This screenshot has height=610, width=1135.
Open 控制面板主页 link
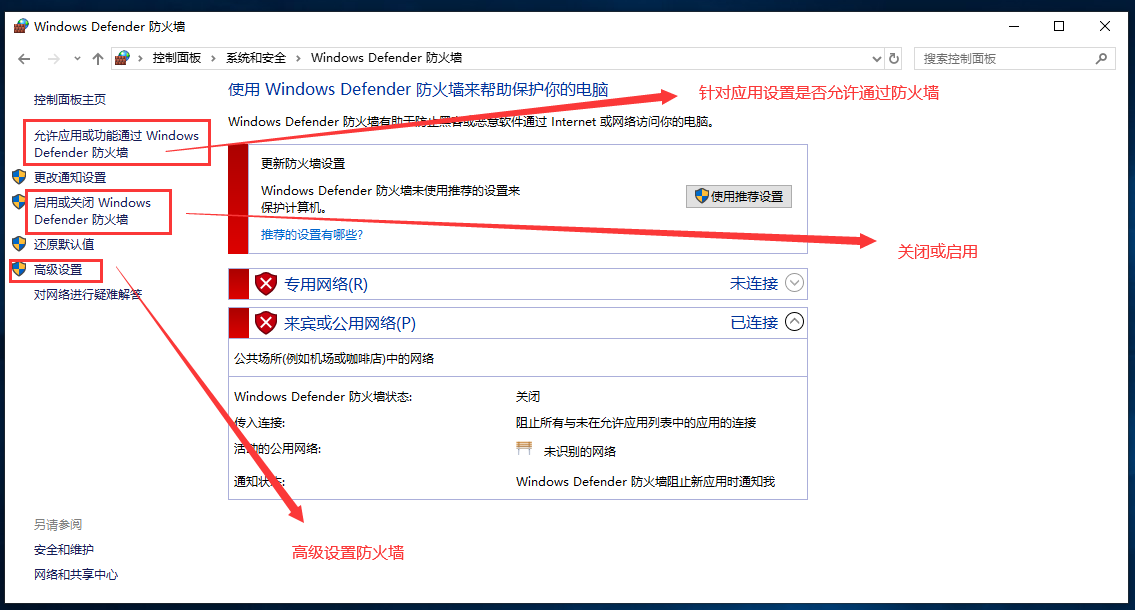[69, 99]
